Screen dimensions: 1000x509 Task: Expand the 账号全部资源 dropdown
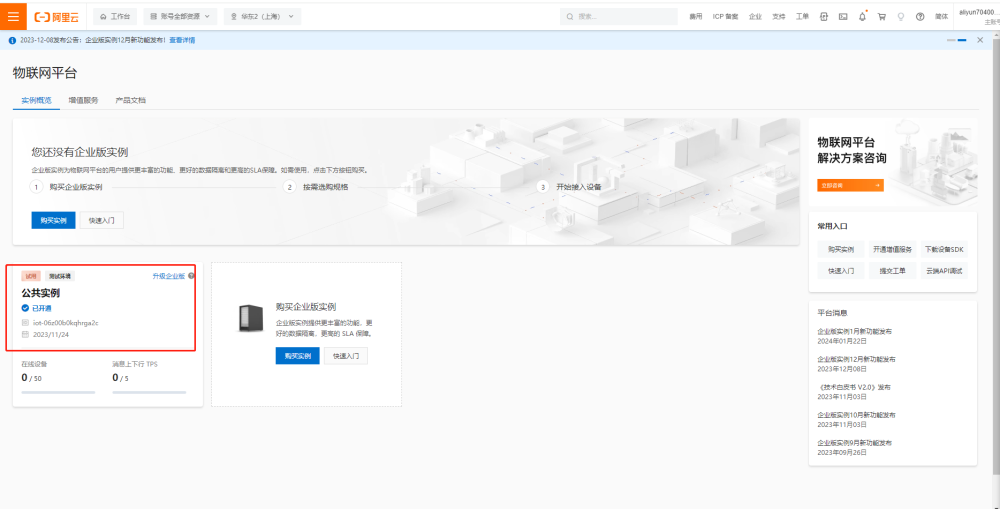tap(180, 17)
